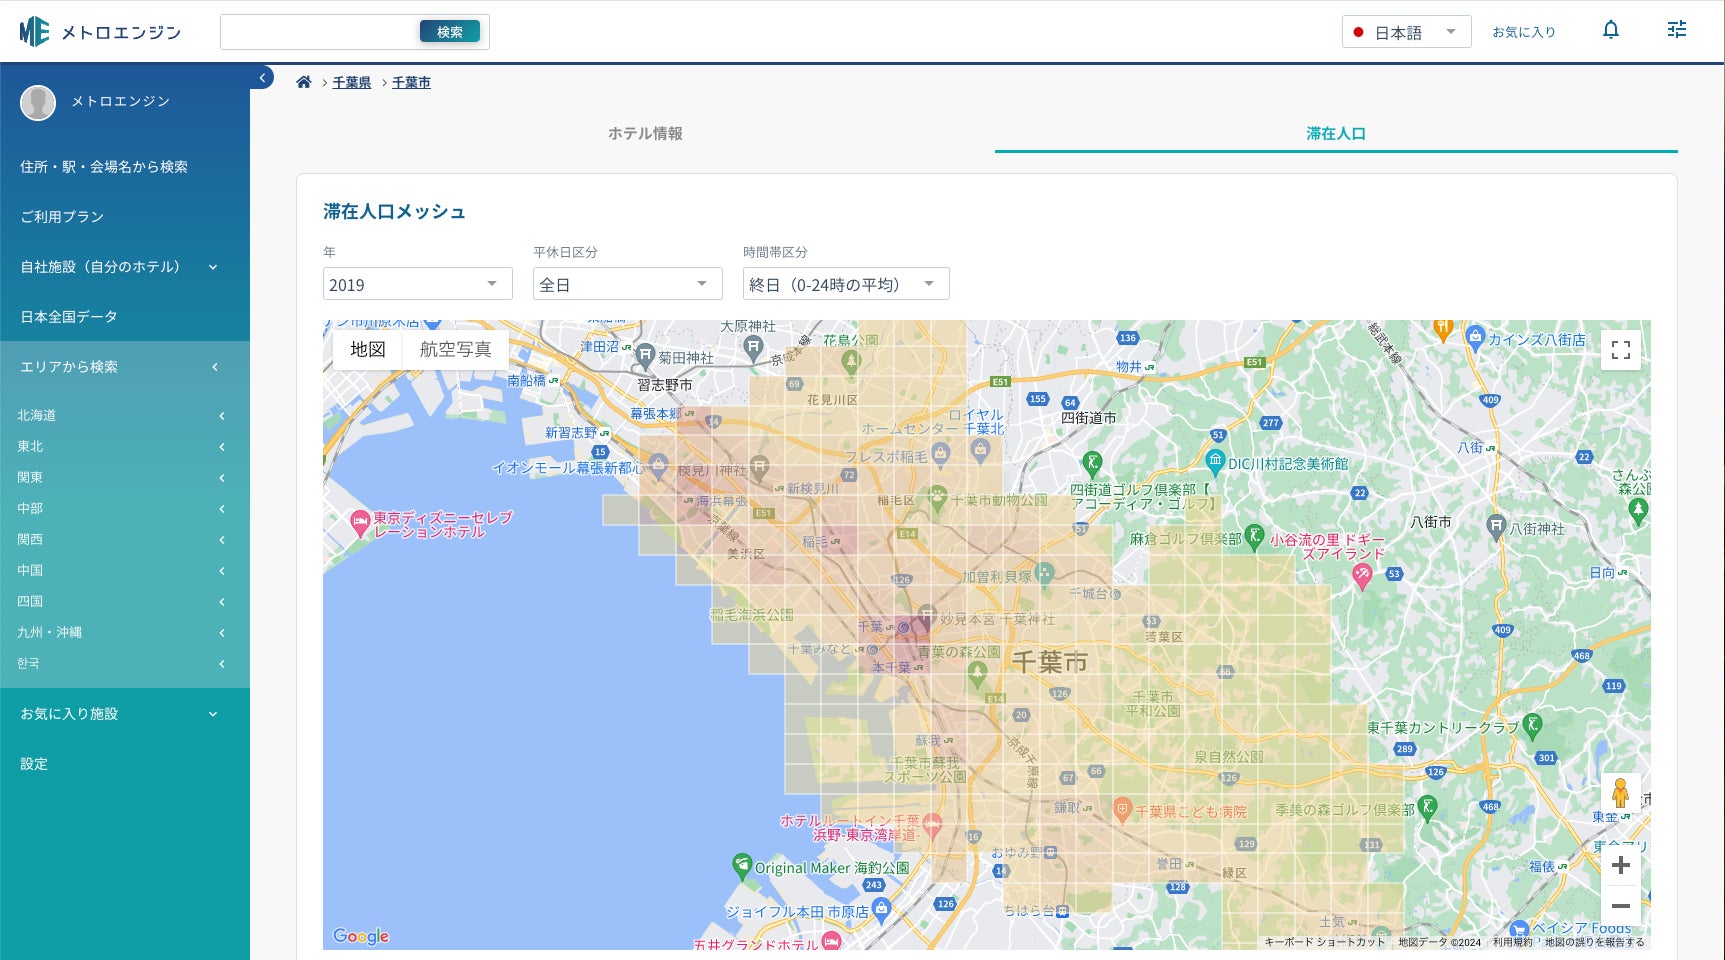Open the map 利用規約 link
This screenshot has height=960, width=1725.
1512,942
